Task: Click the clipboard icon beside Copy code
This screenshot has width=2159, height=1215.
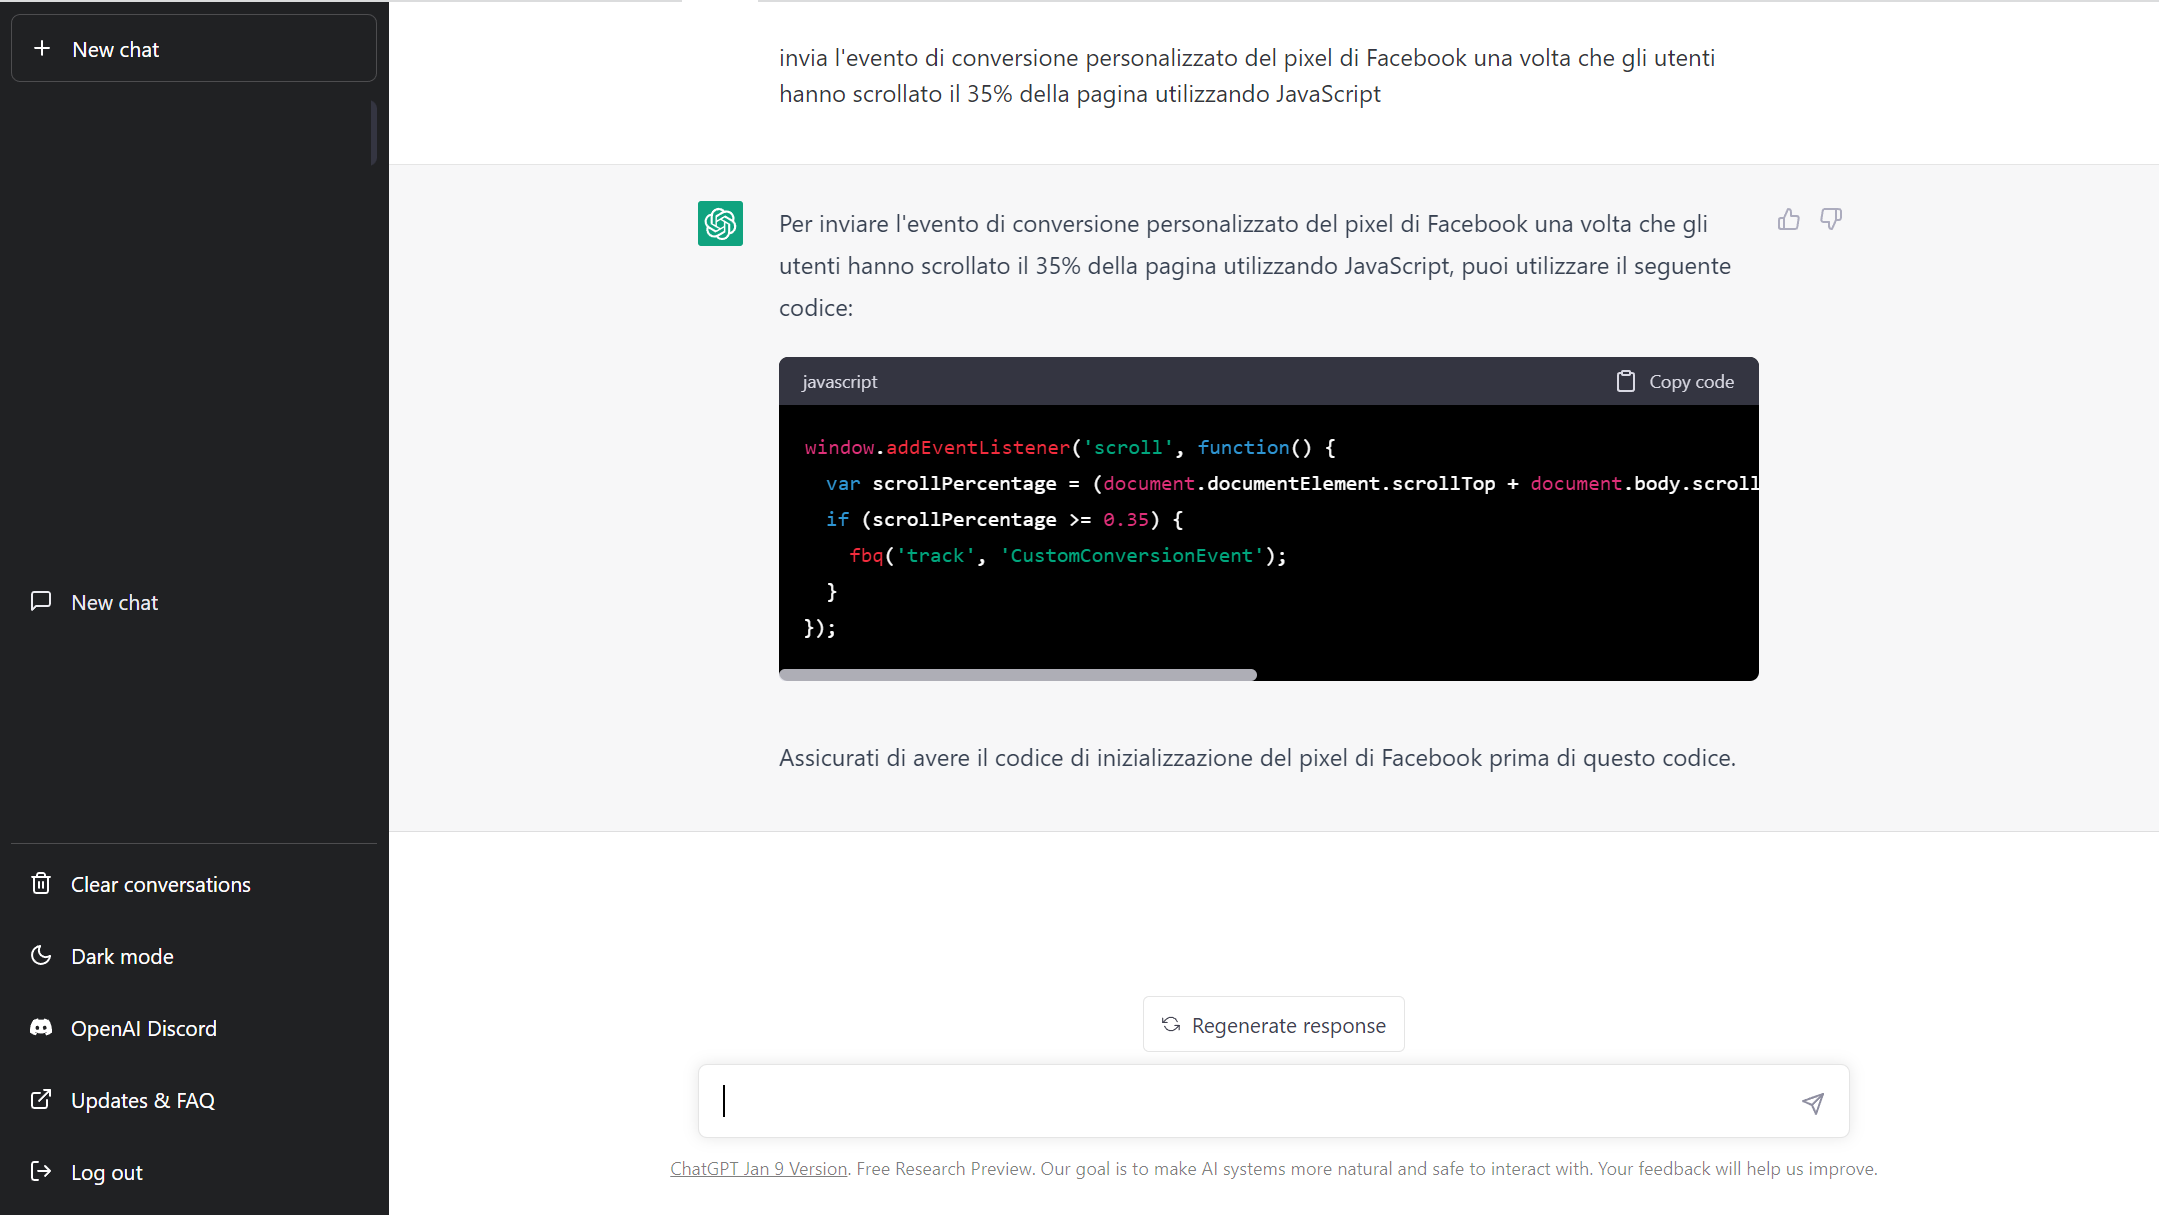Action: coord(1625,381)
